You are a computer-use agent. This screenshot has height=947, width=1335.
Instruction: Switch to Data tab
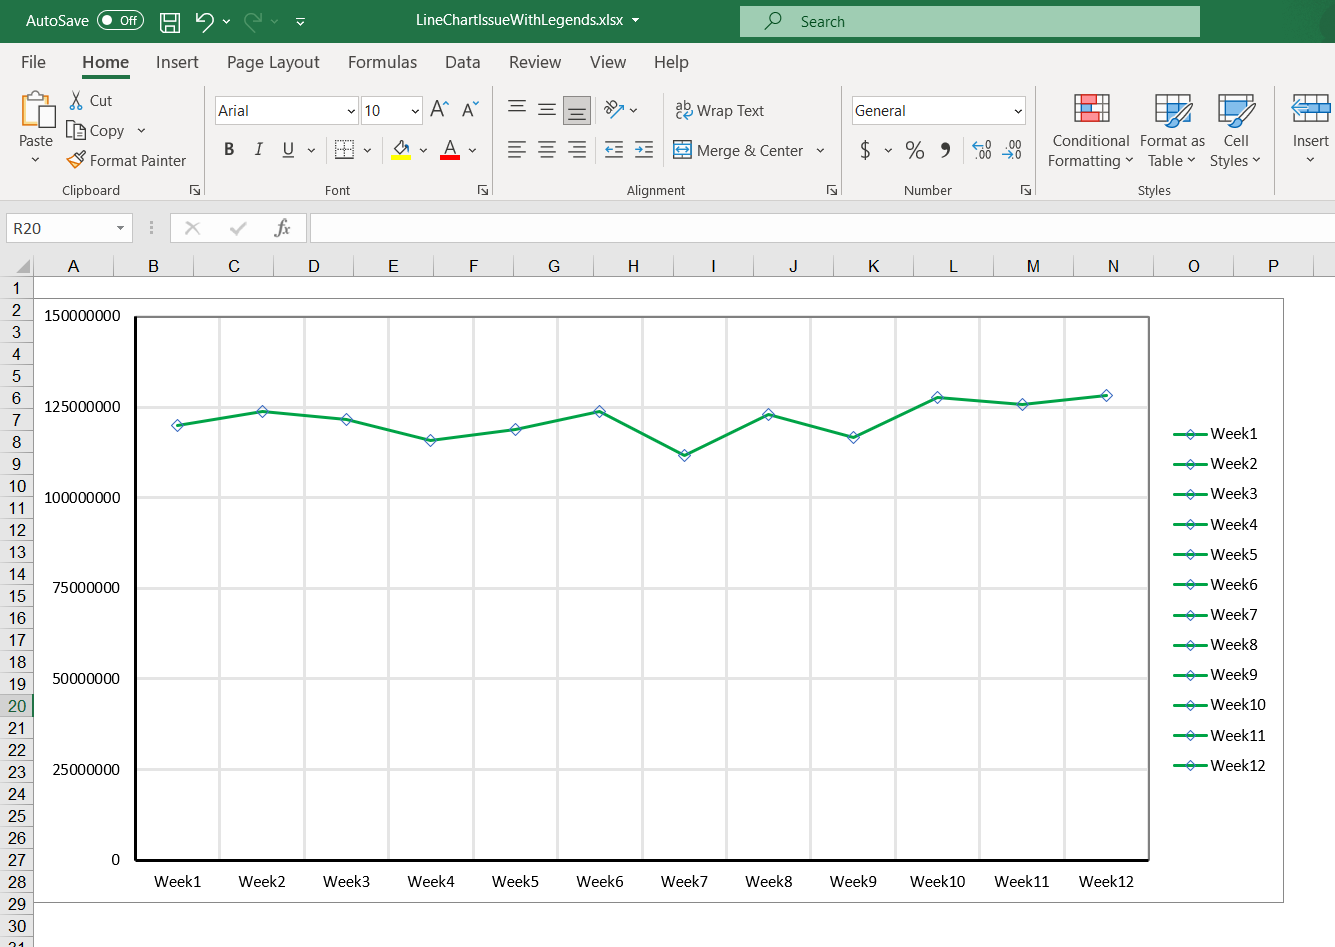pos(462,62)
